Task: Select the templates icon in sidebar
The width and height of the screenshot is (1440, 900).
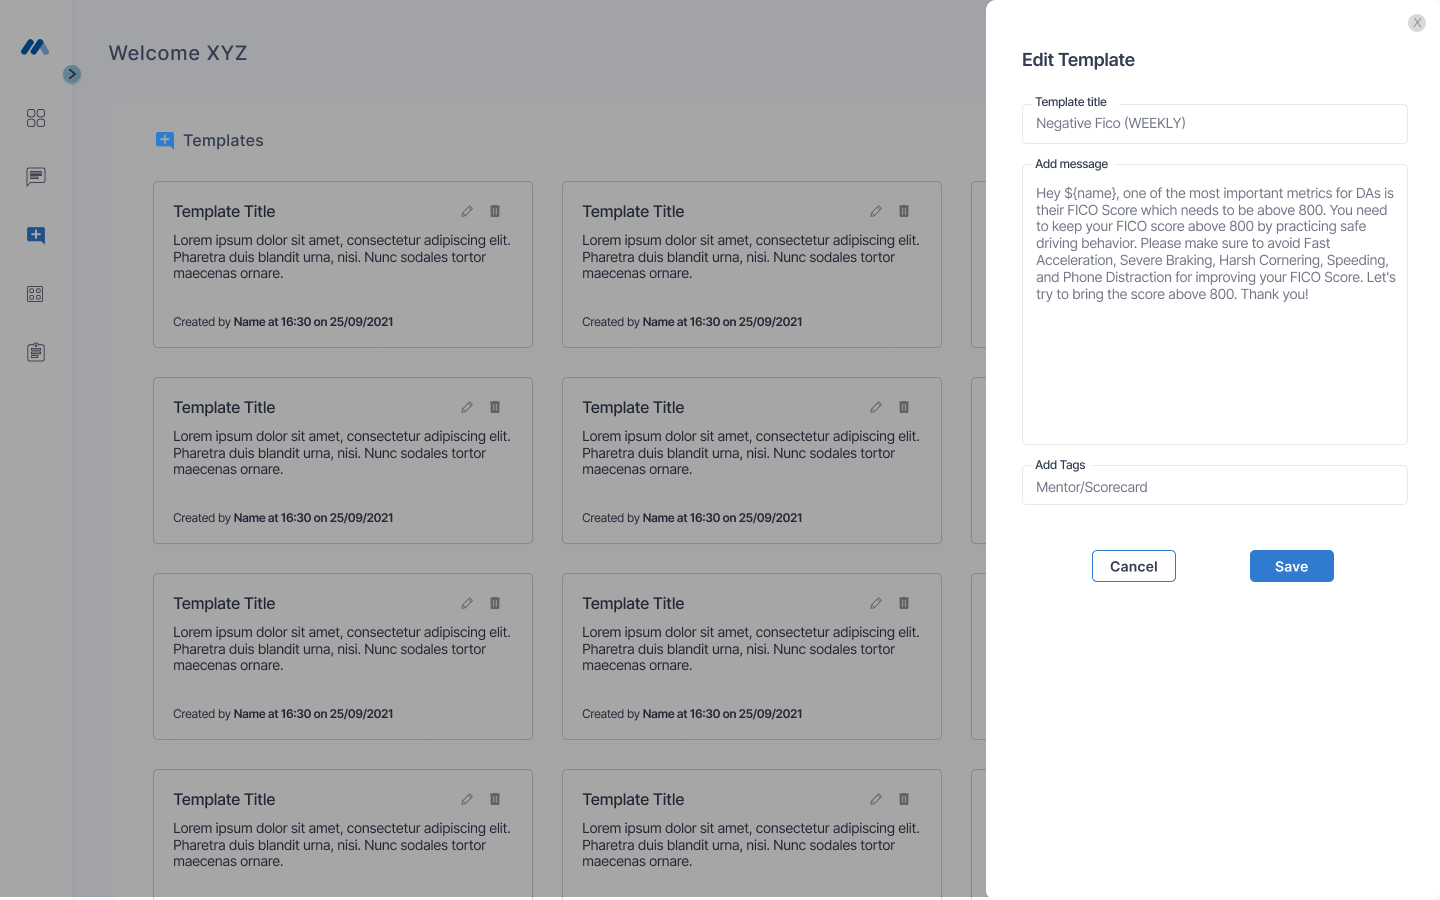Action: 36,235
